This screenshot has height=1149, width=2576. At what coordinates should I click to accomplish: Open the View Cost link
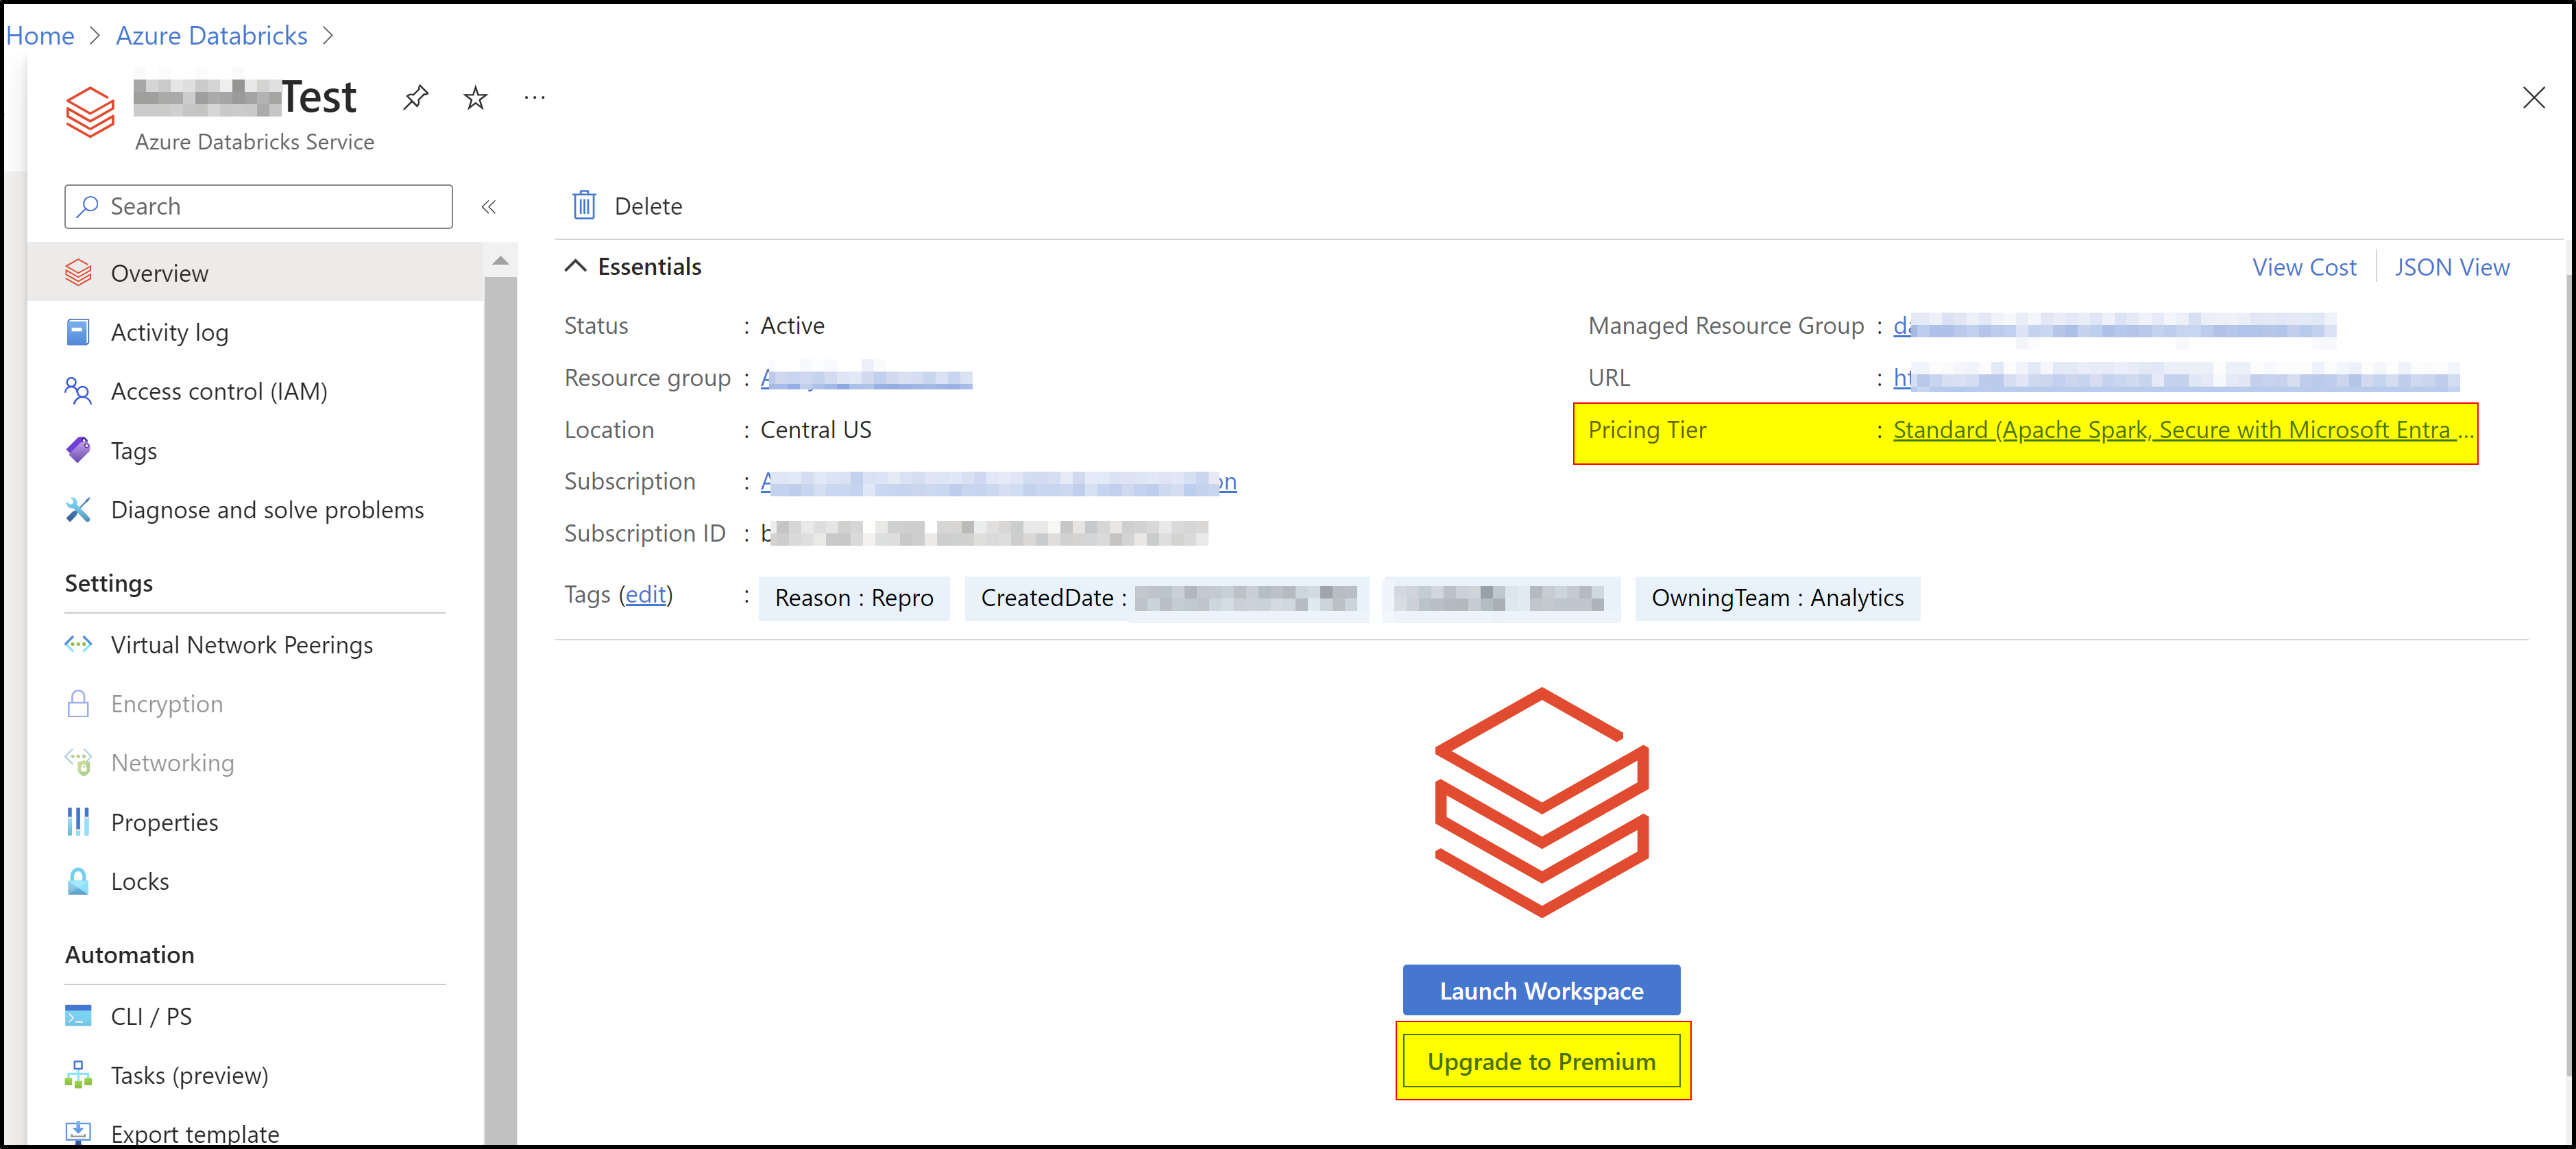click(2304, 267)
